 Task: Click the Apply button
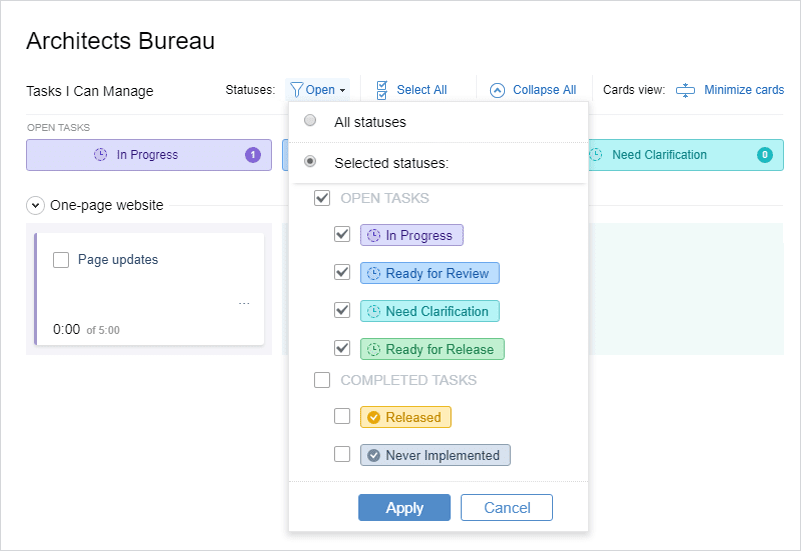[404, 508]
